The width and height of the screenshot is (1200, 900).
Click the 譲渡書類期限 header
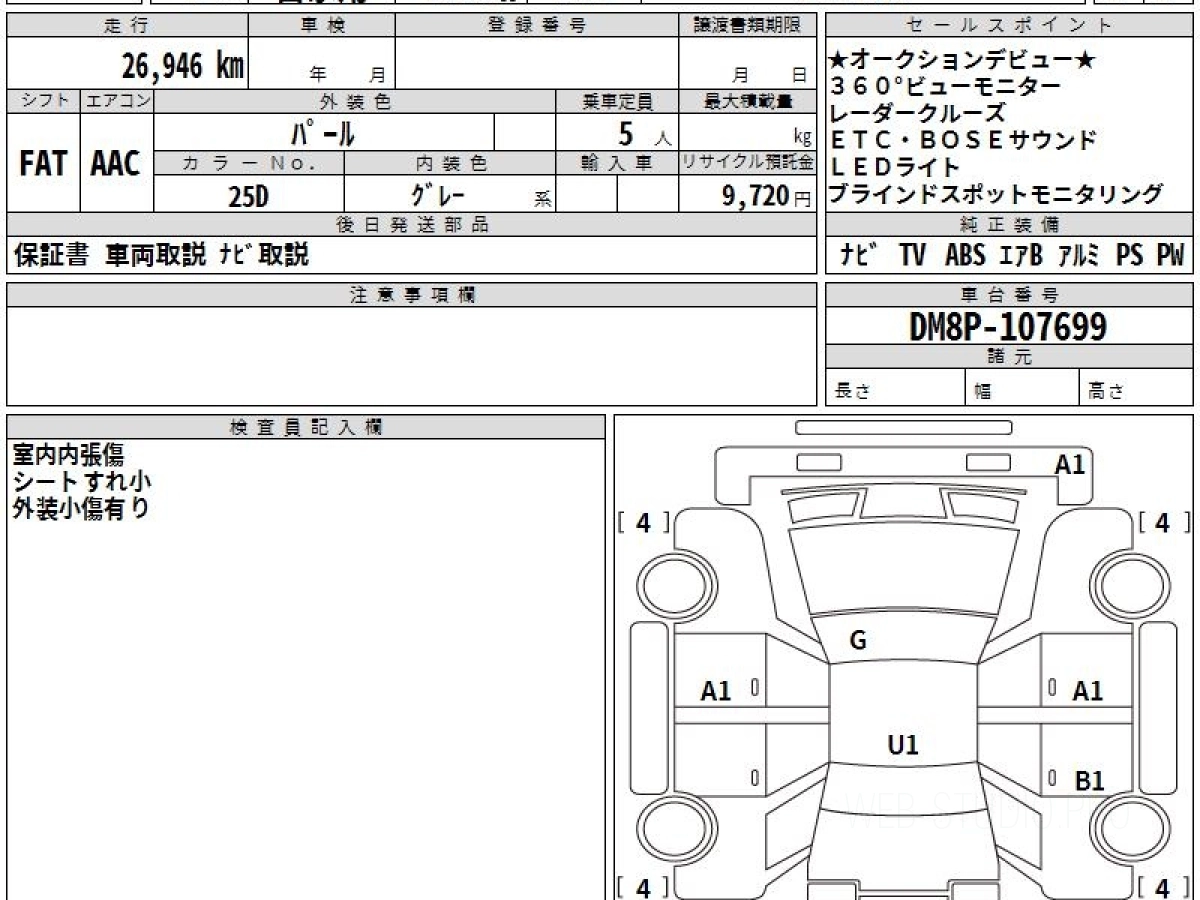coord(747,26)
